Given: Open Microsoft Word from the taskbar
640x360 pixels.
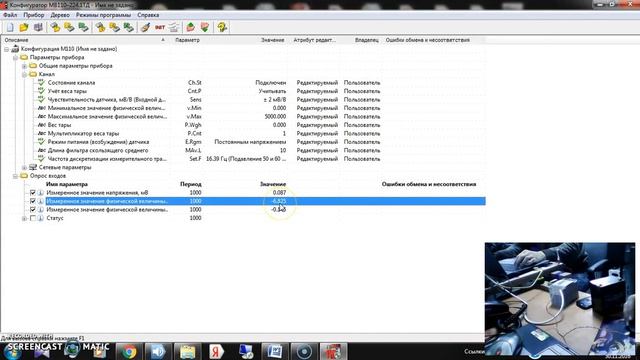Looking at the screenshot, I should coord(275,351).
